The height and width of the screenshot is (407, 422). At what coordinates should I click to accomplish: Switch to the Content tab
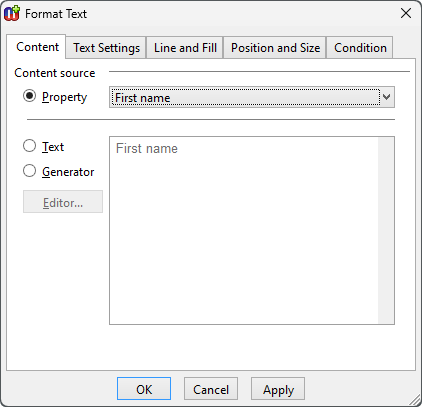pos(37,47)
